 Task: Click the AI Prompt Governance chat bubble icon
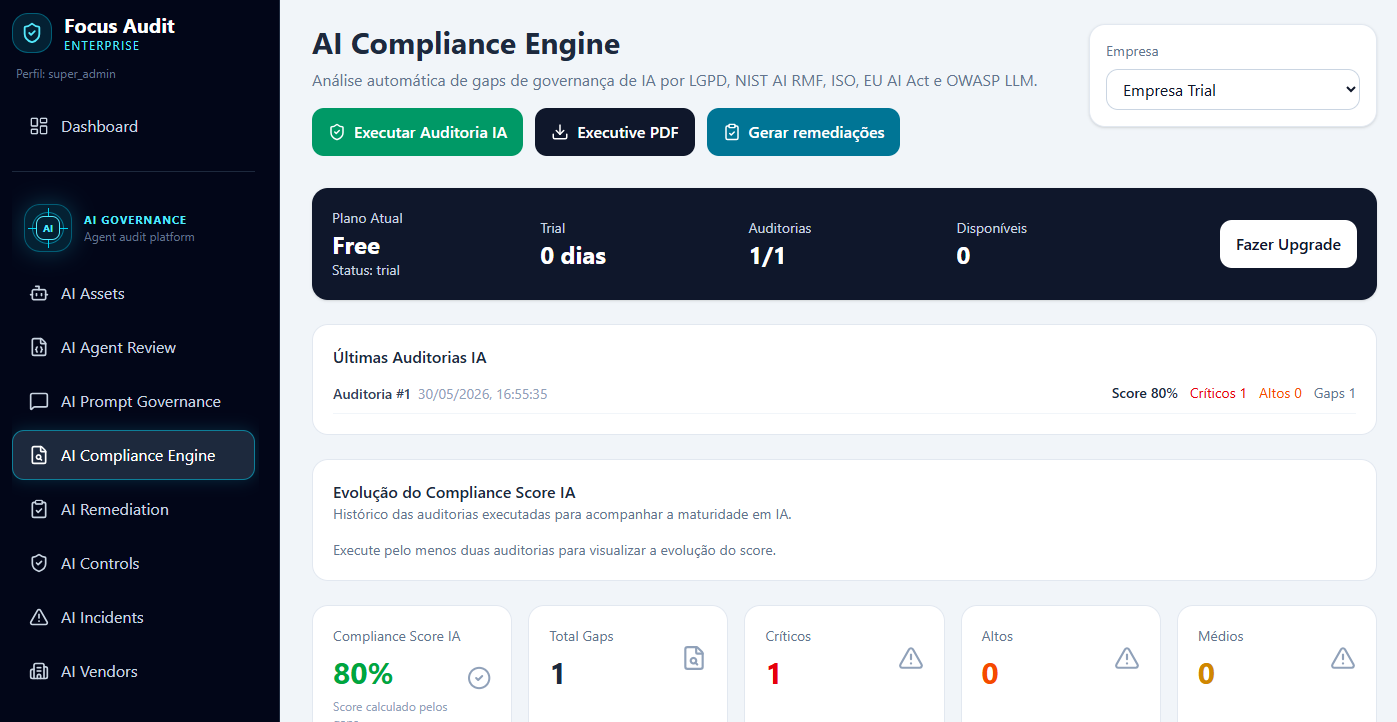pyautogui.click(x=39, y=401)
